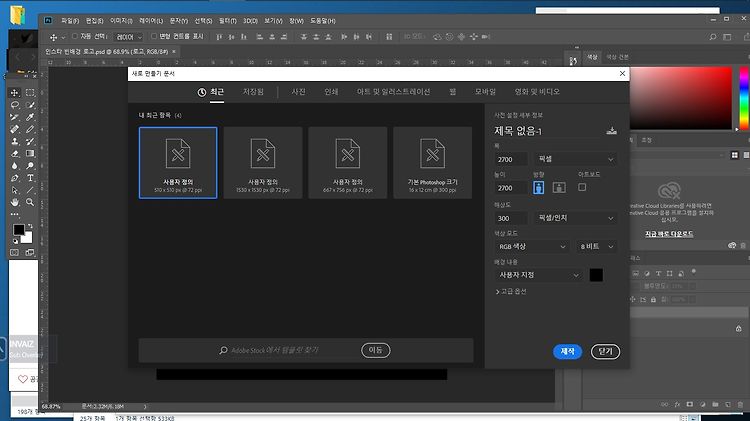Expand the advanced options section
750x421 pixels.
point(511,291)
